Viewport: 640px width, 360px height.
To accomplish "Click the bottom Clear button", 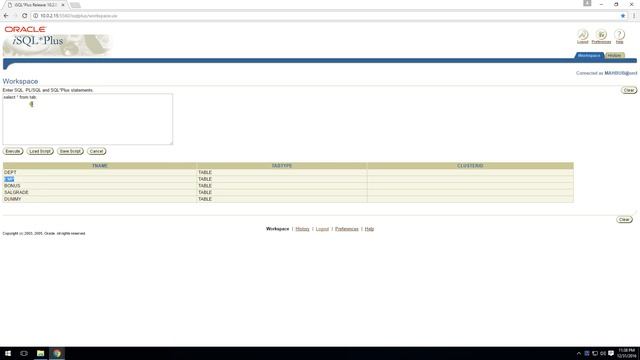I will click(x=624, y=220).
